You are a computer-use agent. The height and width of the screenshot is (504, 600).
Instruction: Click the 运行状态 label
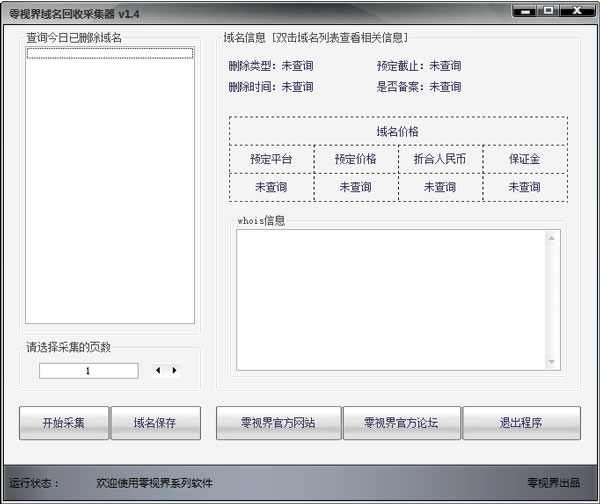(34, 483)
